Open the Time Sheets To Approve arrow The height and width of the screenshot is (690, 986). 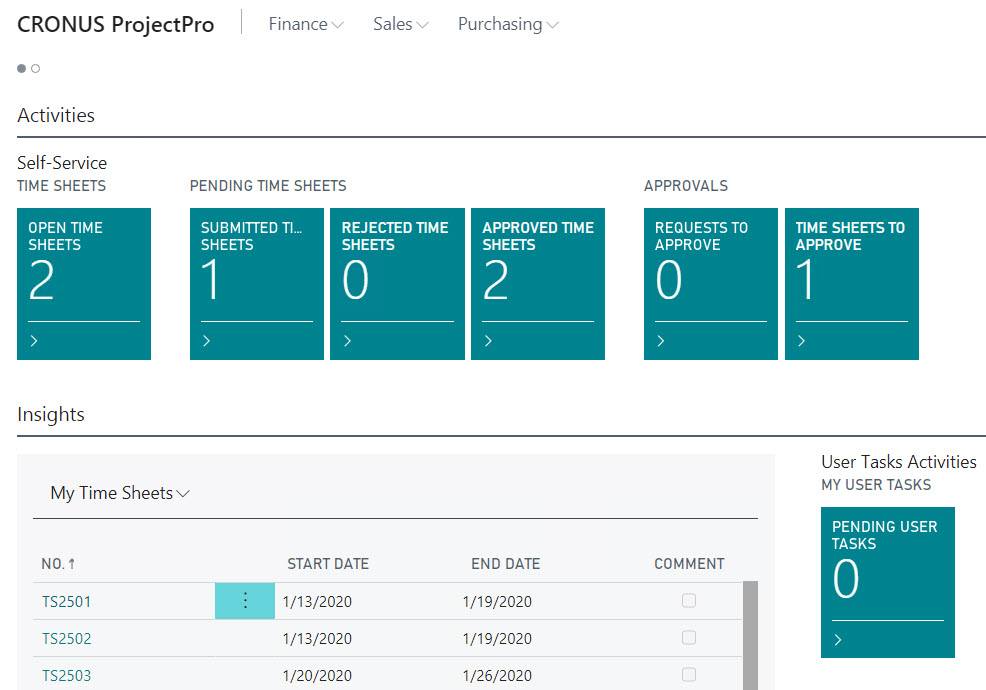[x=801, y=340]
